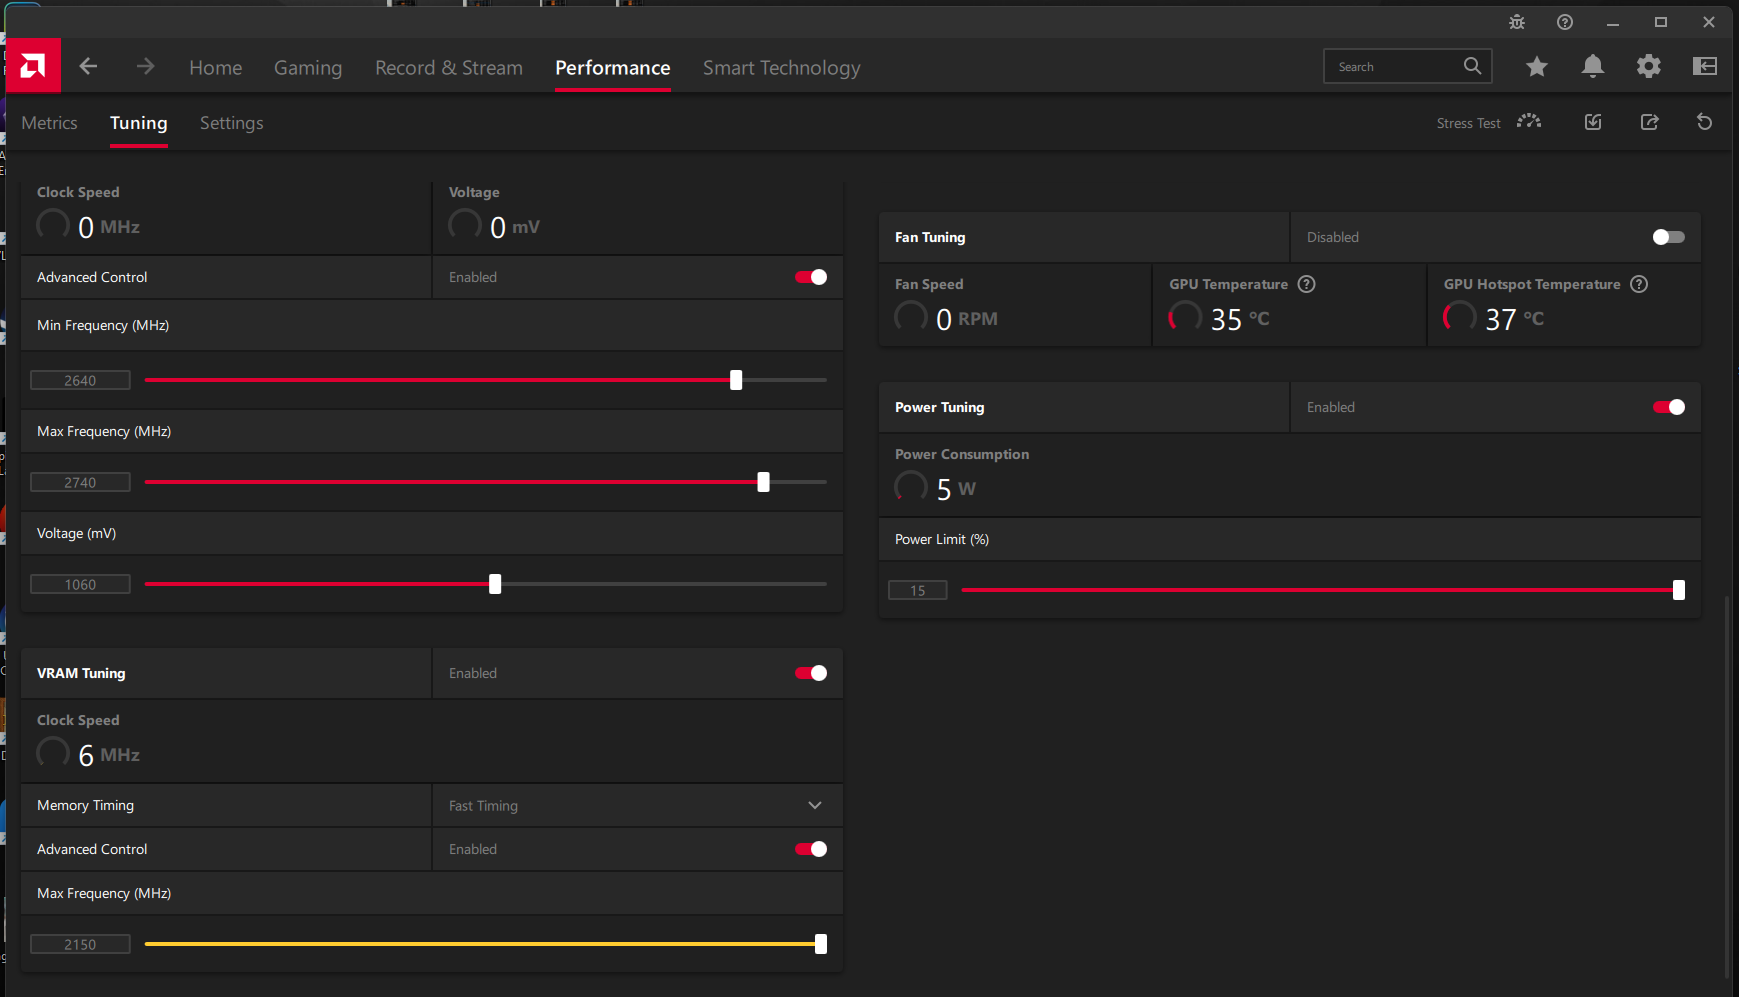Open the bug report tool icon
1739x997 pixels.
[1516, 22]
